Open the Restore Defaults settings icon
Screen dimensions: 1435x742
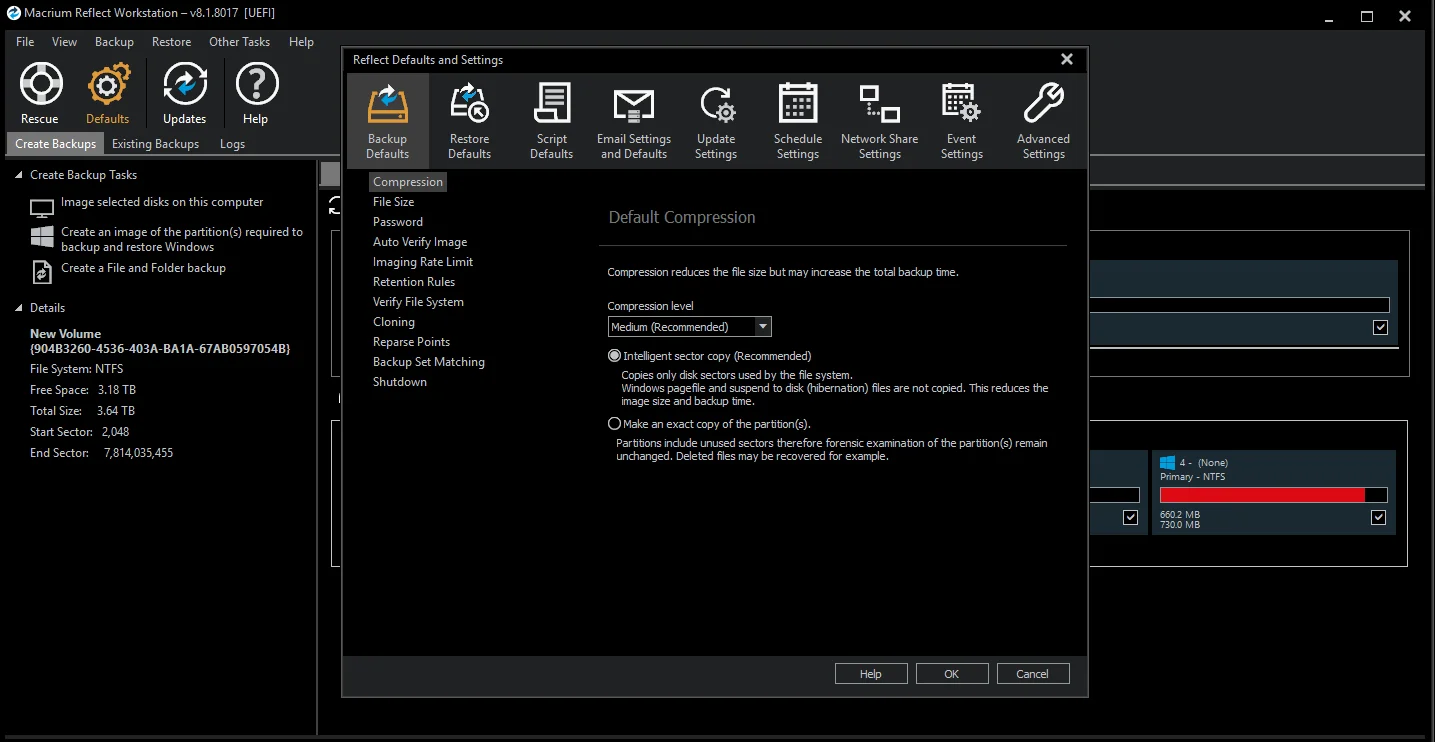[469, 105]
